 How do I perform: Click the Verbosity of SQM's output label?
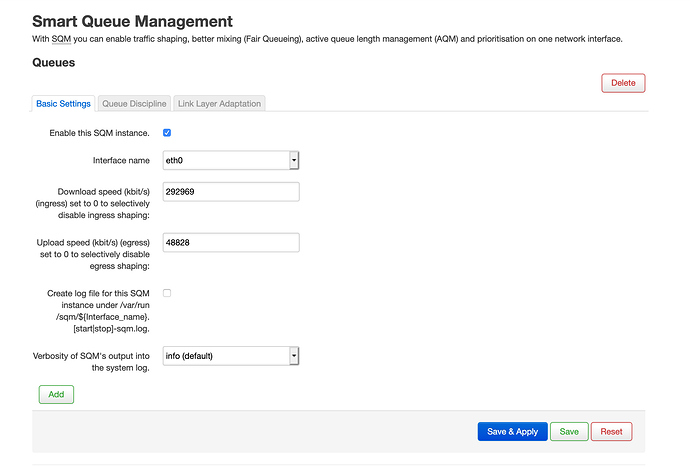coord(91,362)
